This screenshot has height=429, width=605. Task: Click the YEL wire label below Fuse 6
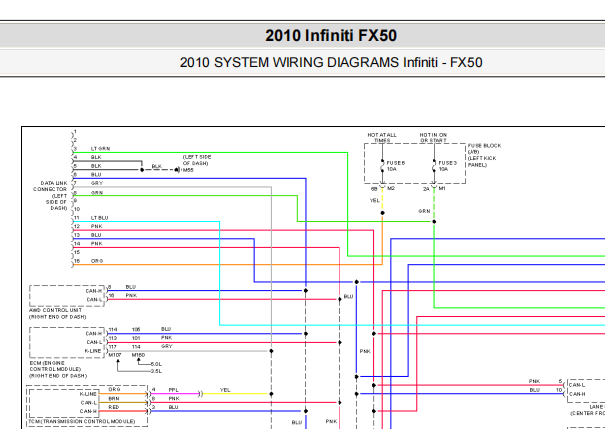(375, 201)
